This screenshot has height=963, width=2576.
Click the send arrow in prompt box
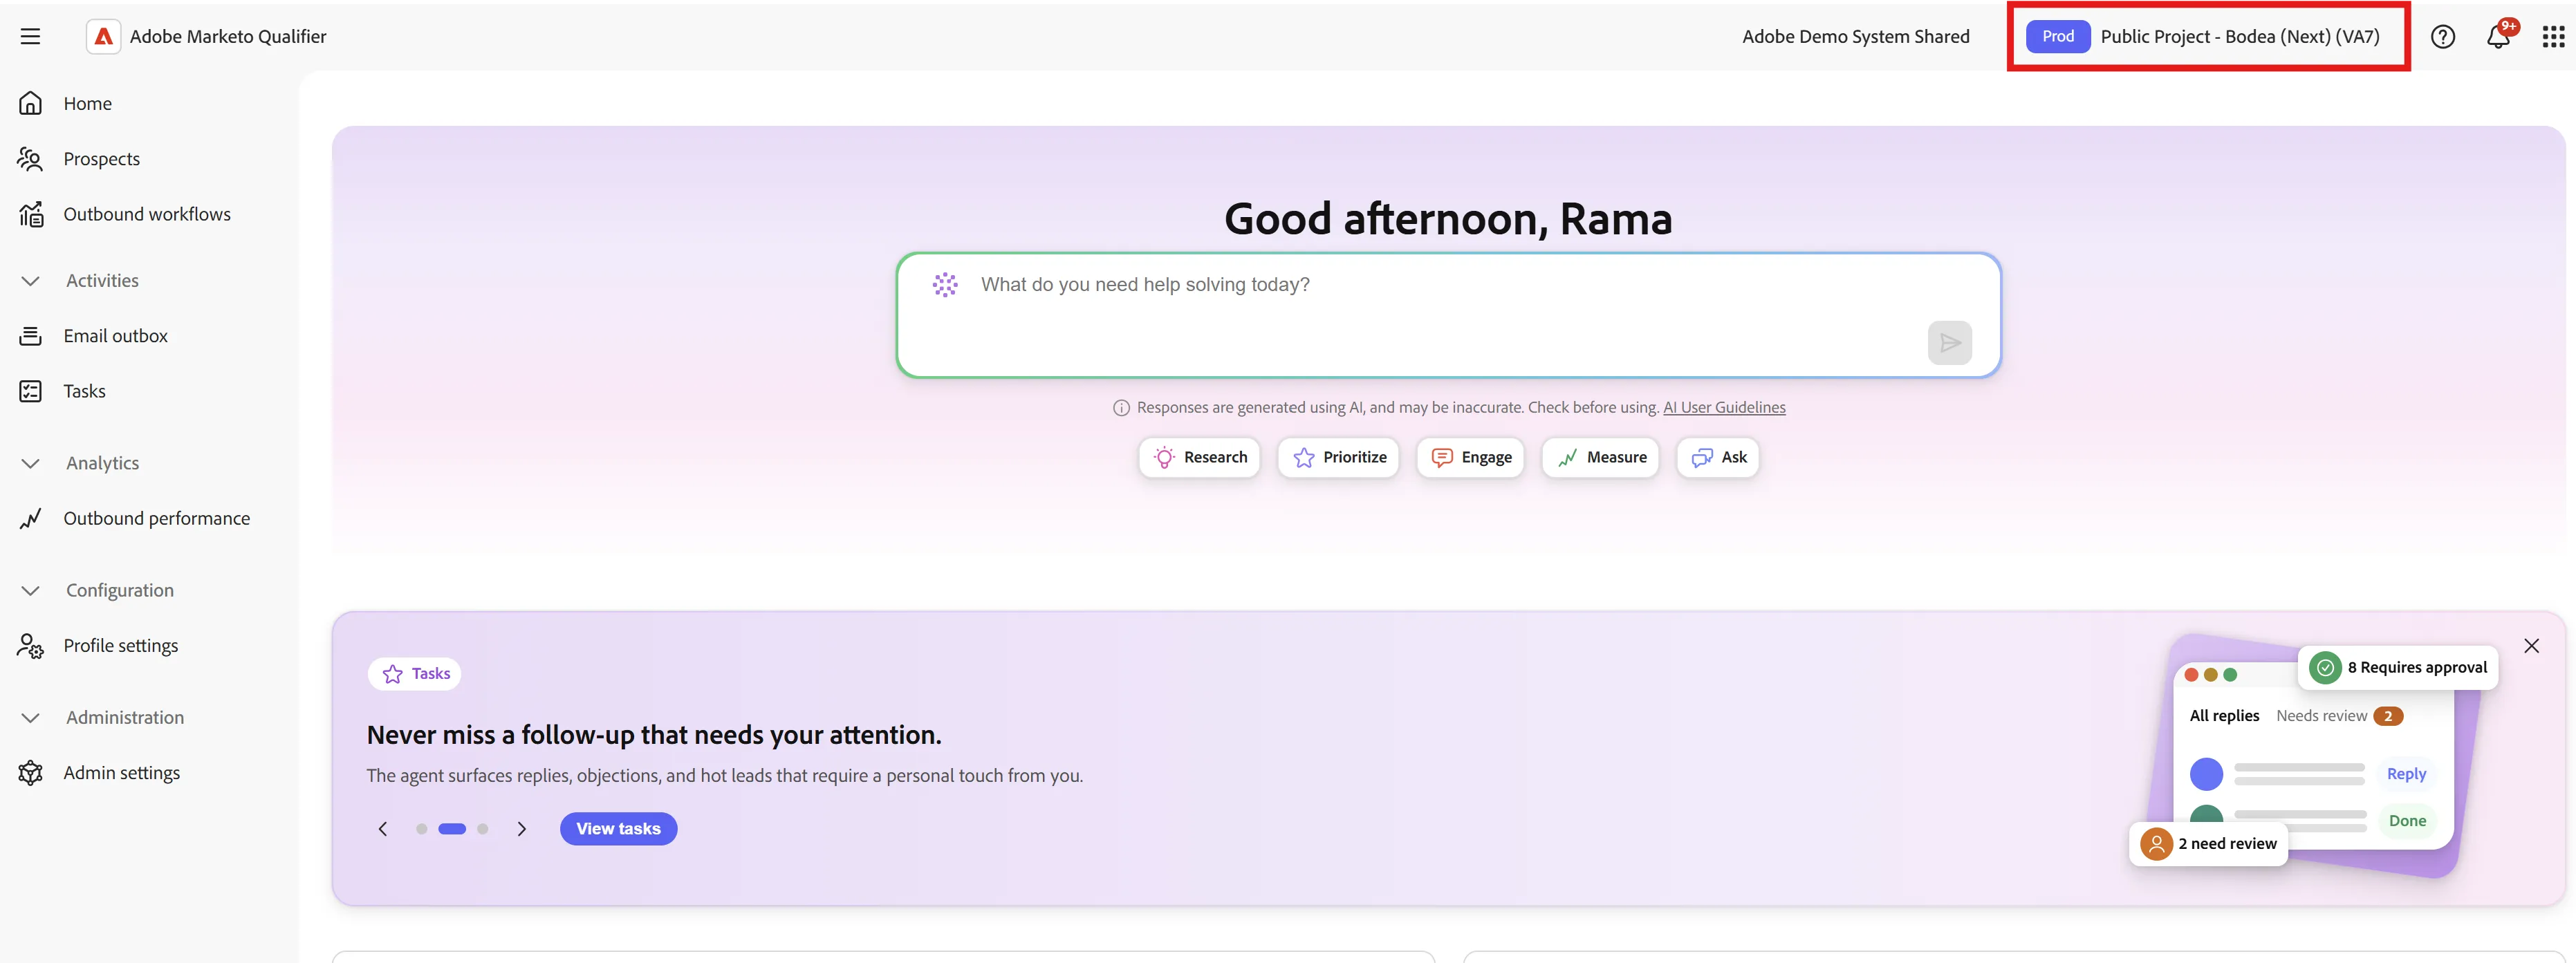(1949, 343)
